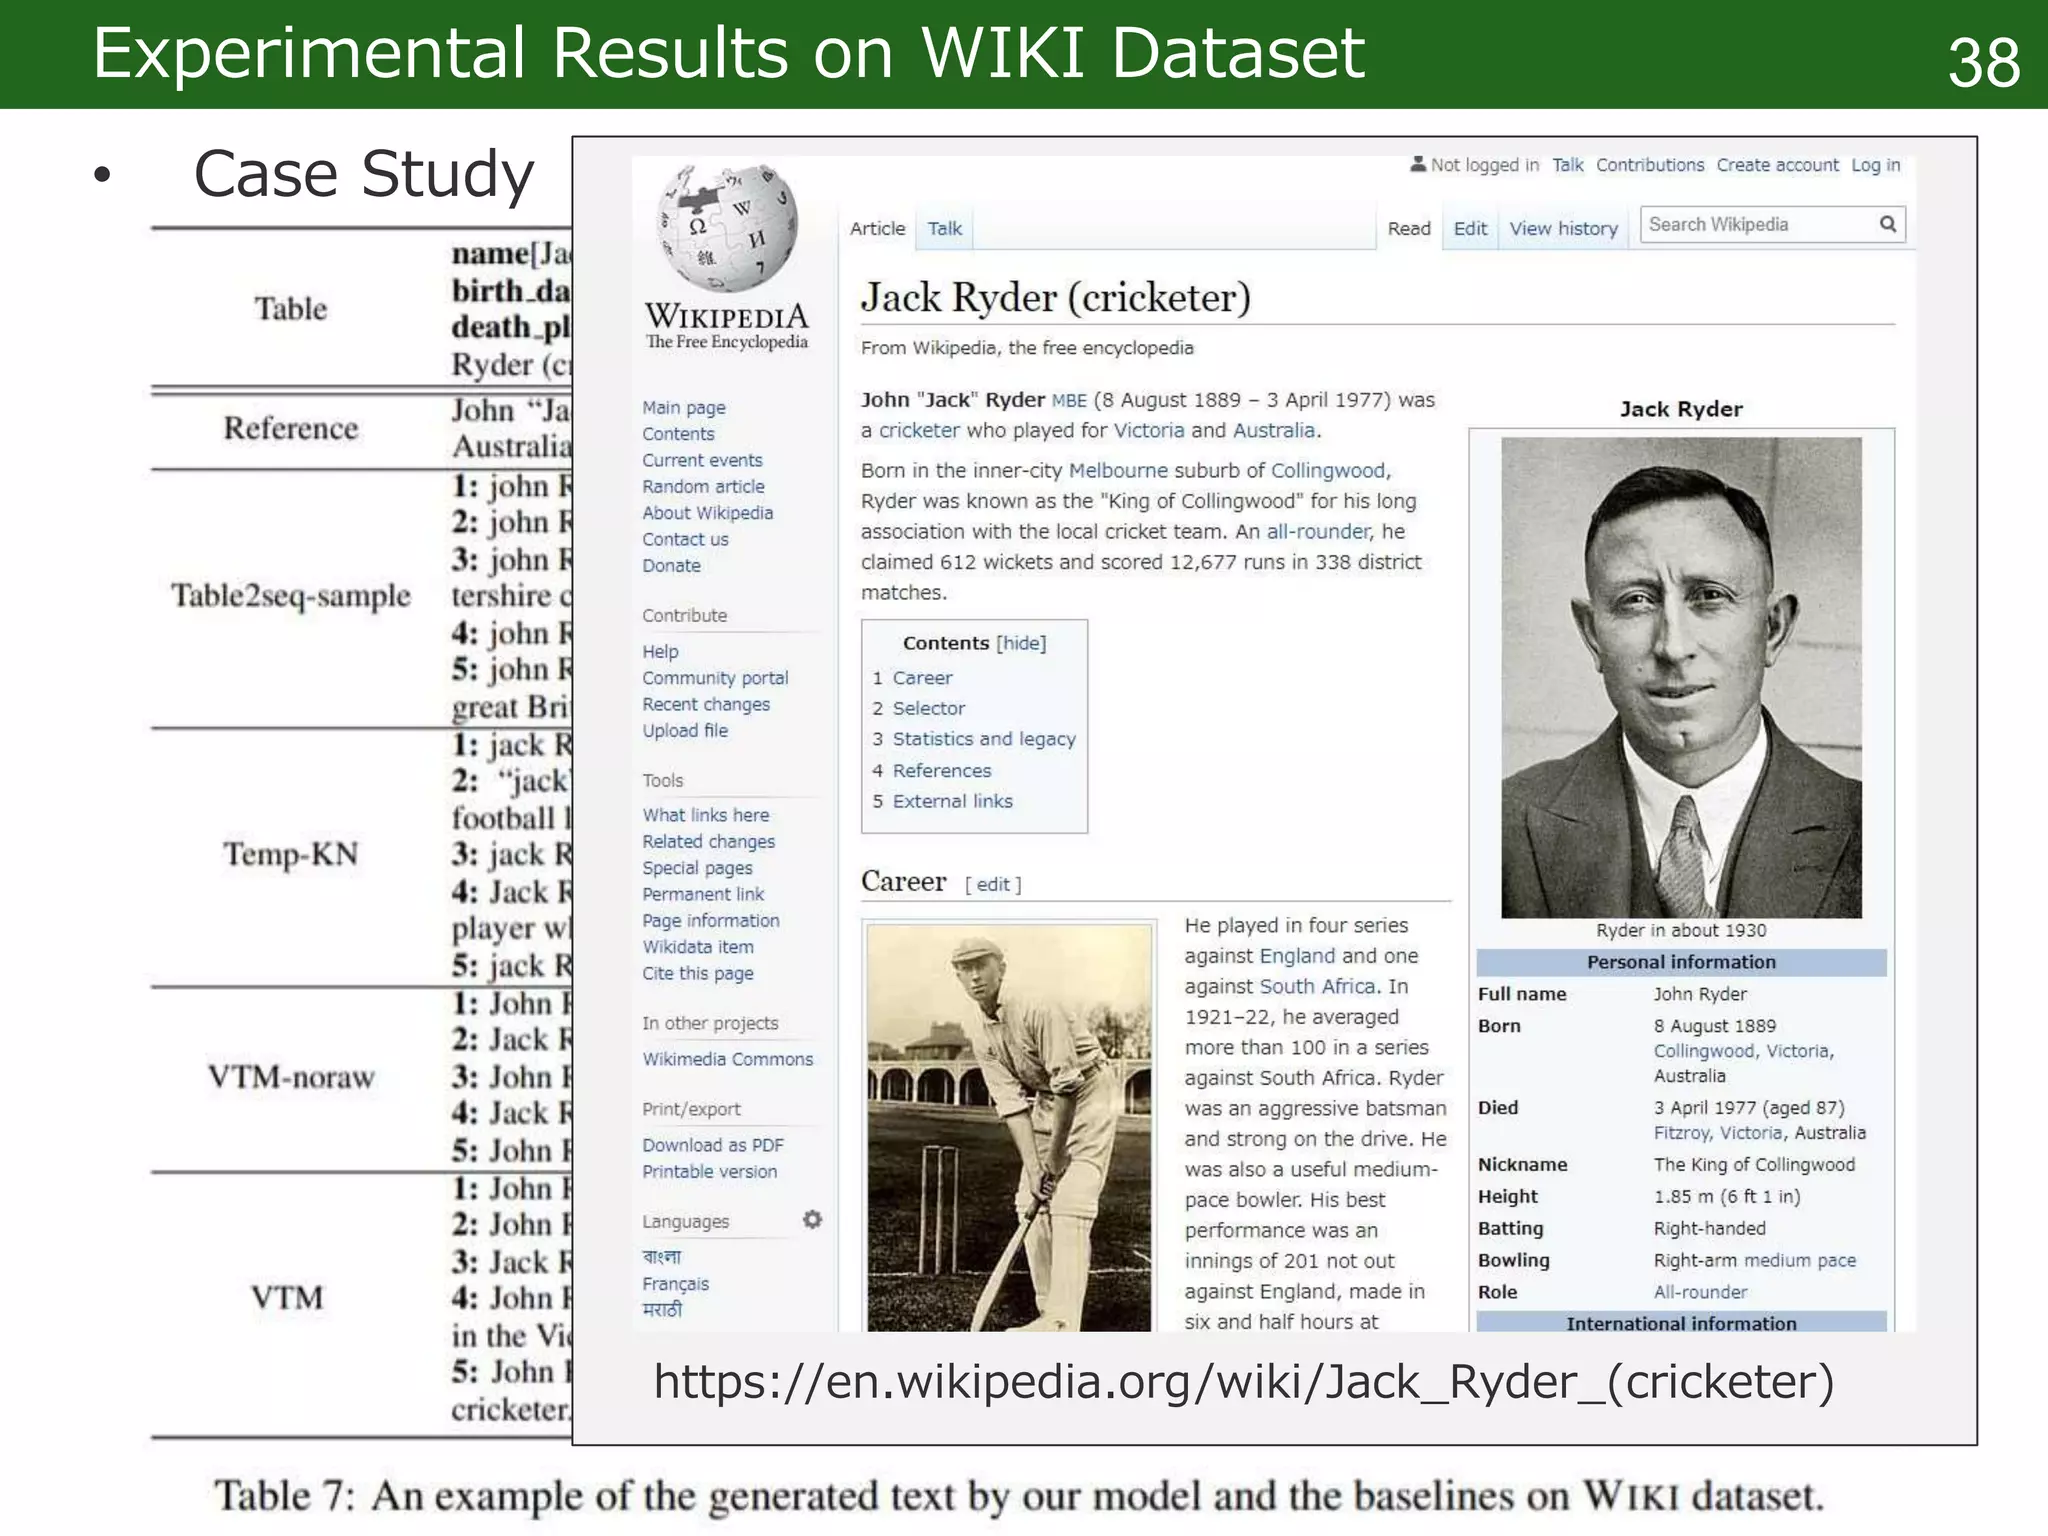Click Cite this page
The height and width of the screenshot is (1536, 2048).
coord(698,973)
